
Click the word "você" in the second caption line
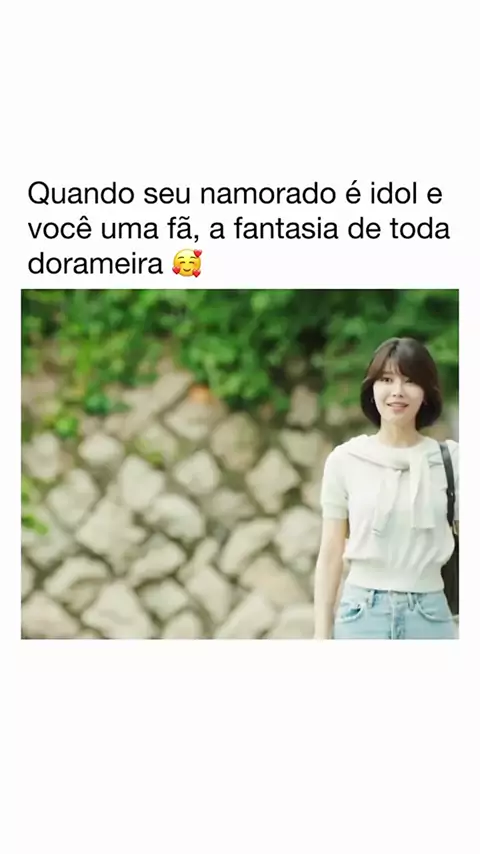click(59, 229)
